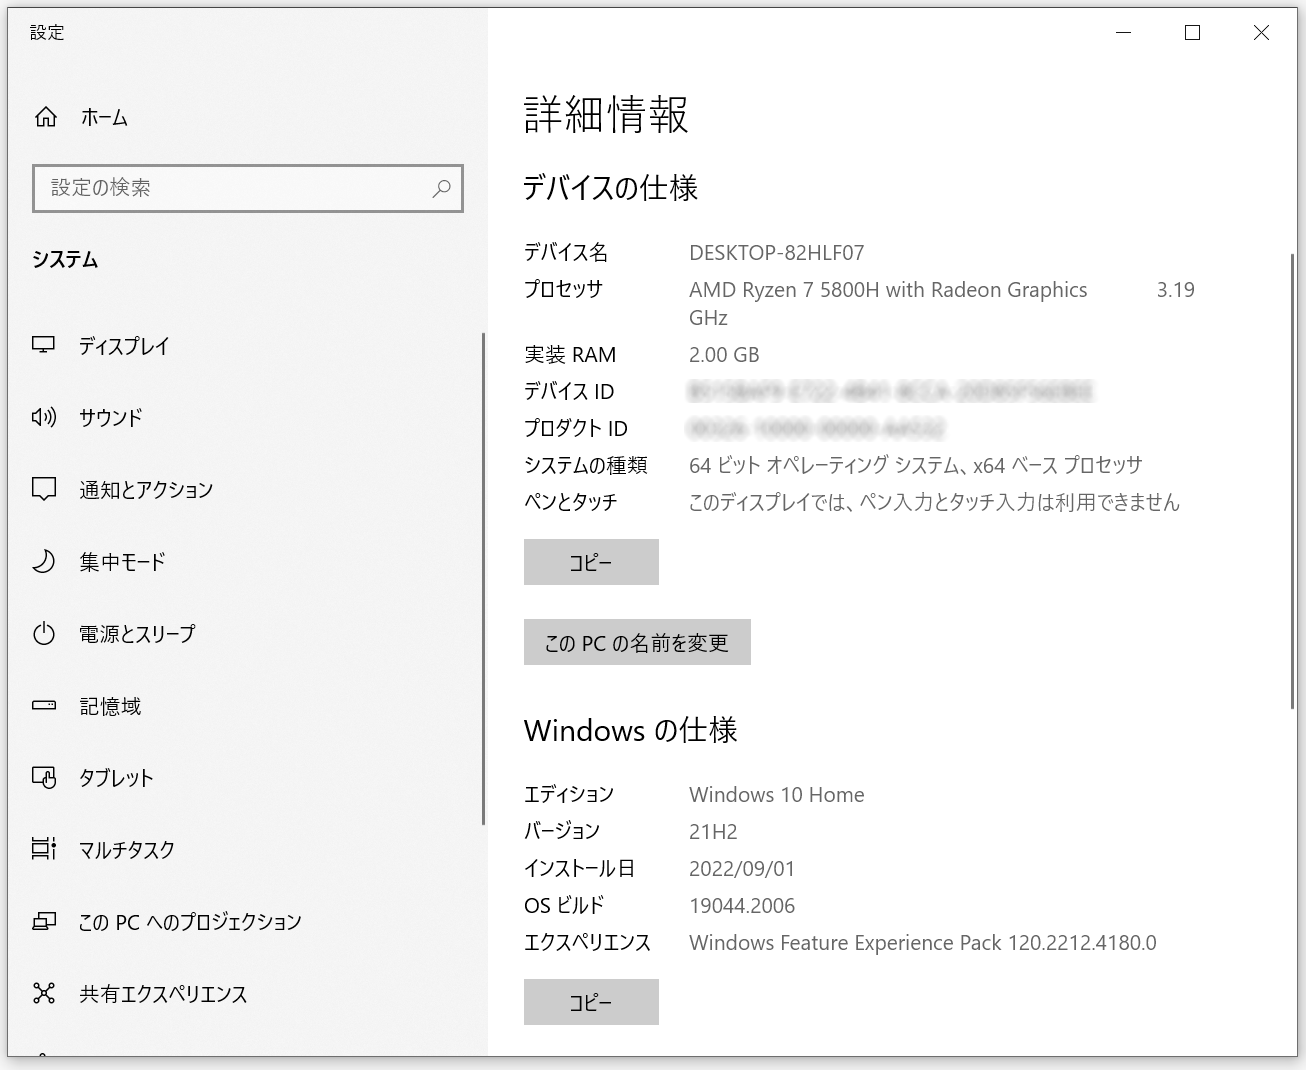The width and height of the screenshot is (1306, 1070).
Task: Click the サウンド speaker icon
Action: pyautogui.click(x=44, y=417)
